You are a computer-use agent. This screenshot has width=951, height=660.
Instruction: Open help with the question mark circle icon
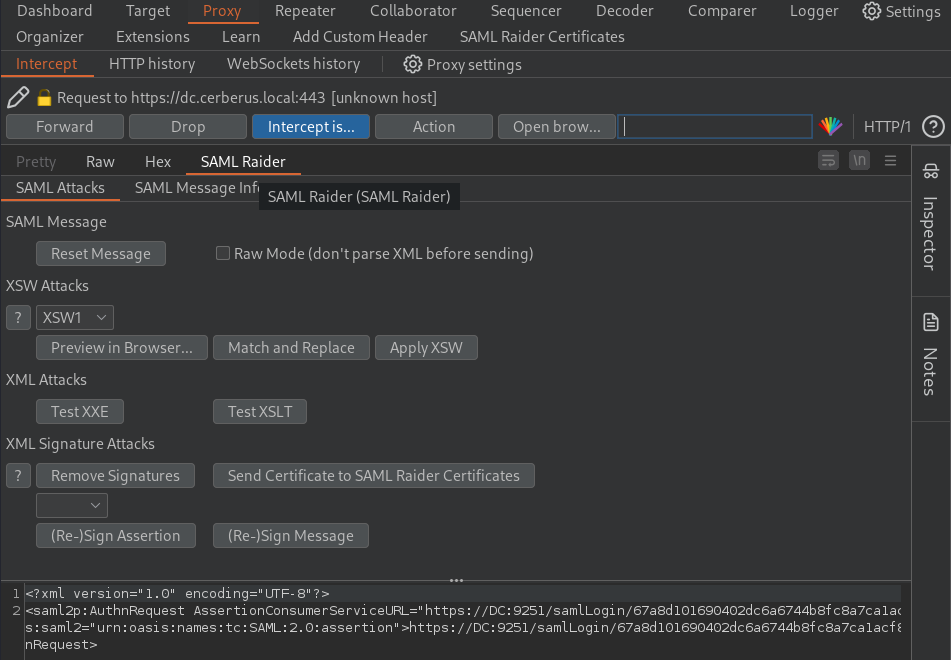coord(933,127)
